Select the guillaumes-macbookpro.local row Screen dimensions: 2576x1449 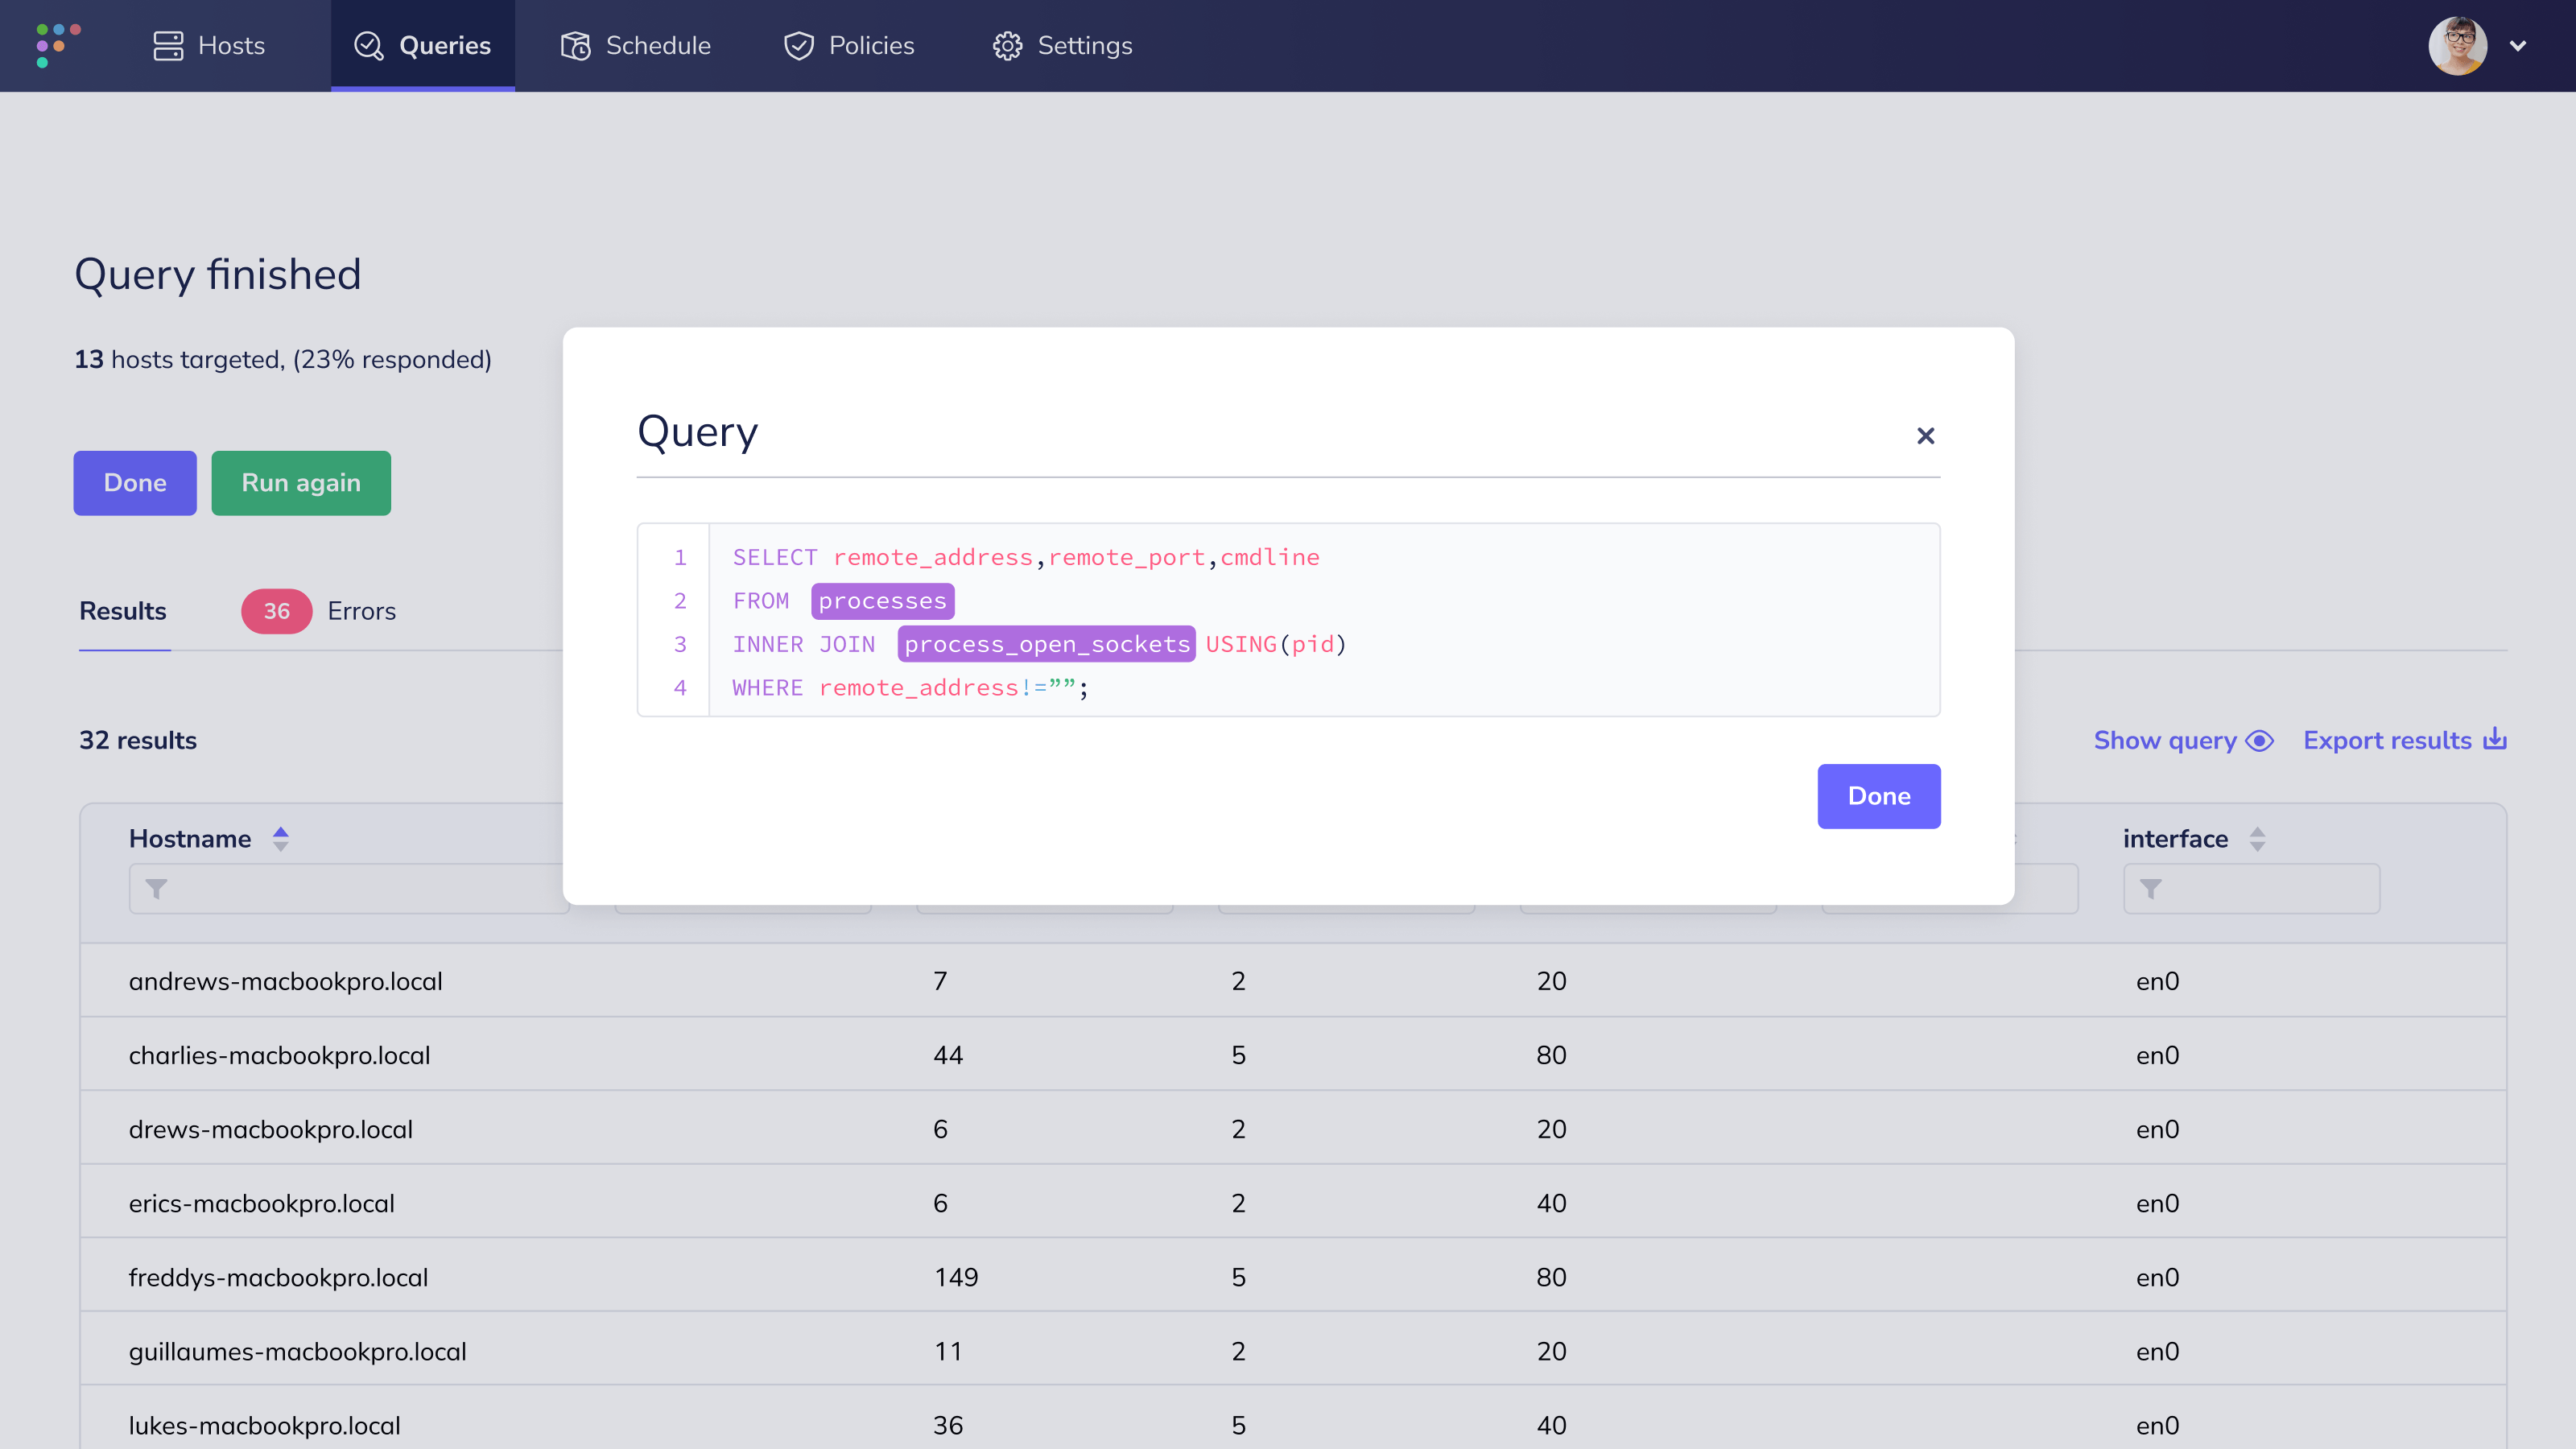[x=1293, y=1351]
